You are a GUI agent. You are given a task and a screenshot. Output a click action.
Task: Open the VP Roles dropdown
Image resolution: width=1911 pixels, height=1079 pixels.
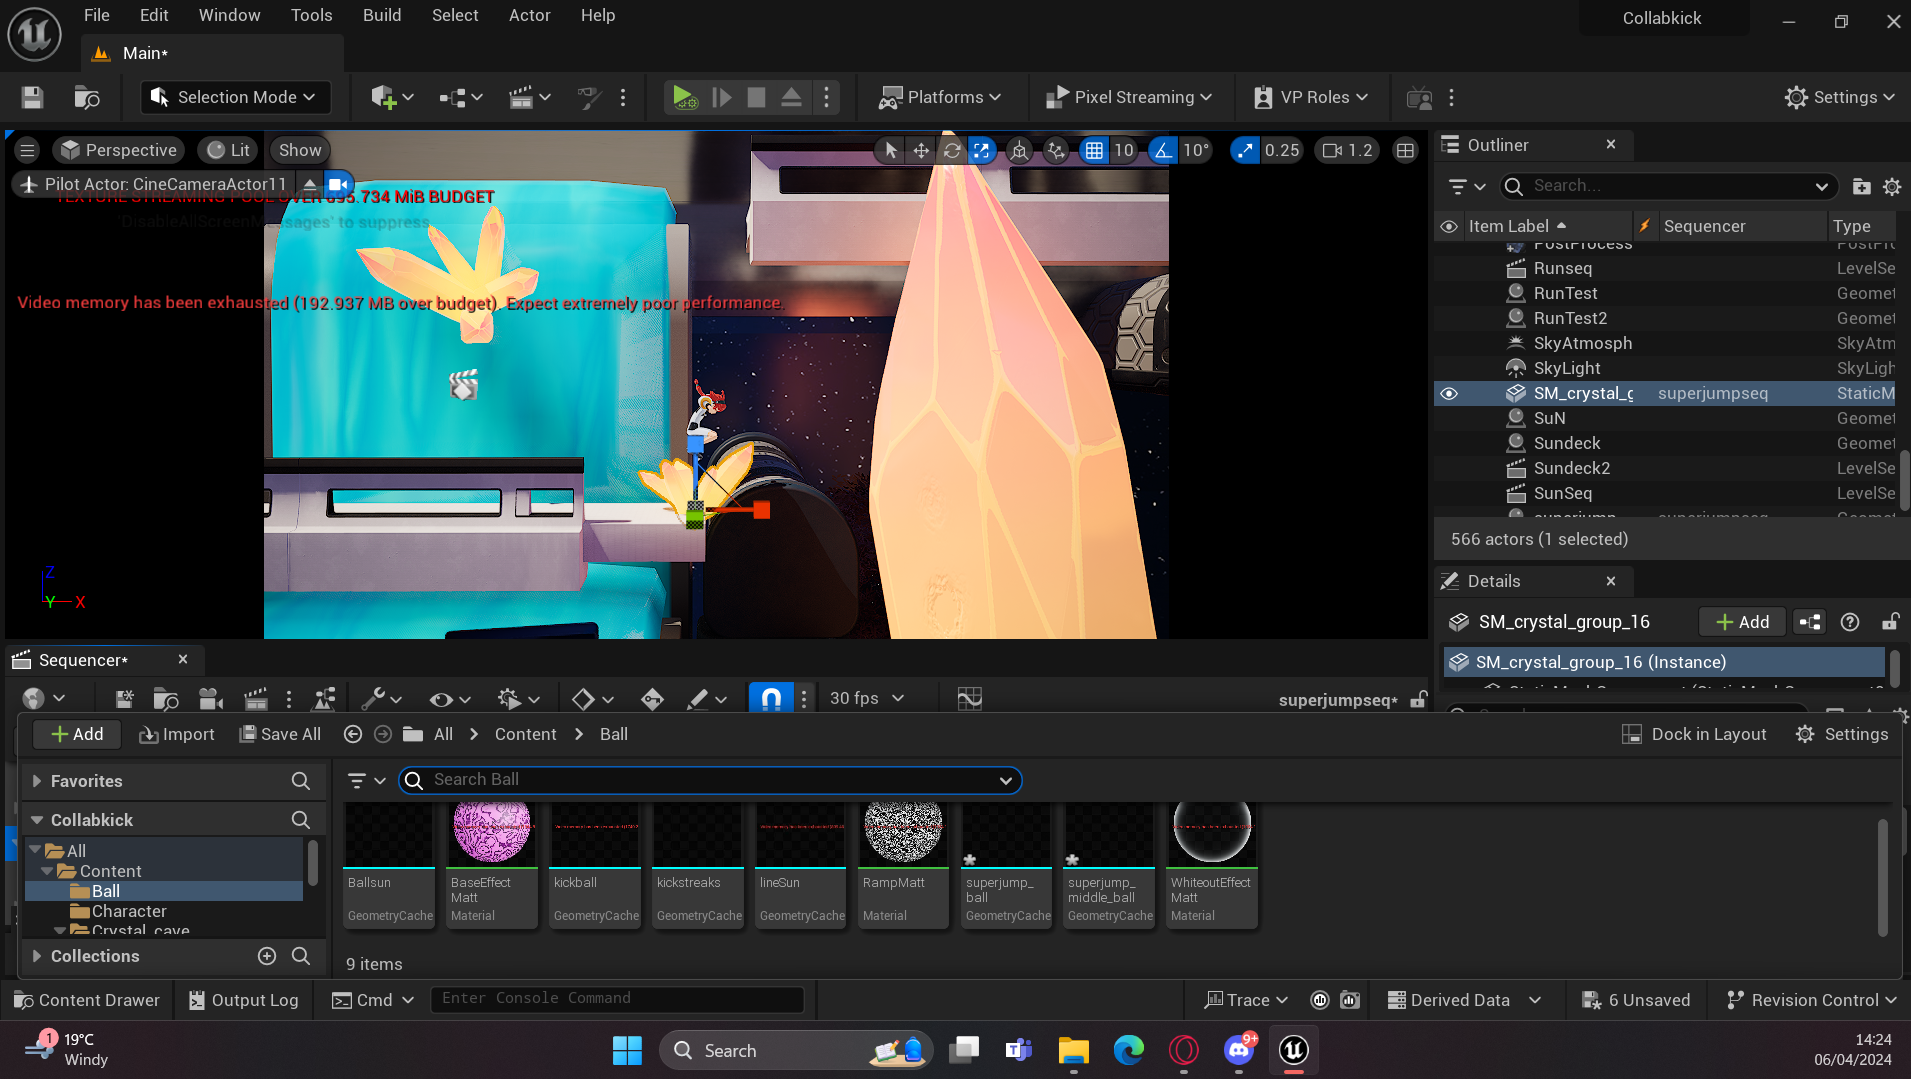(x=1311, y=97)
